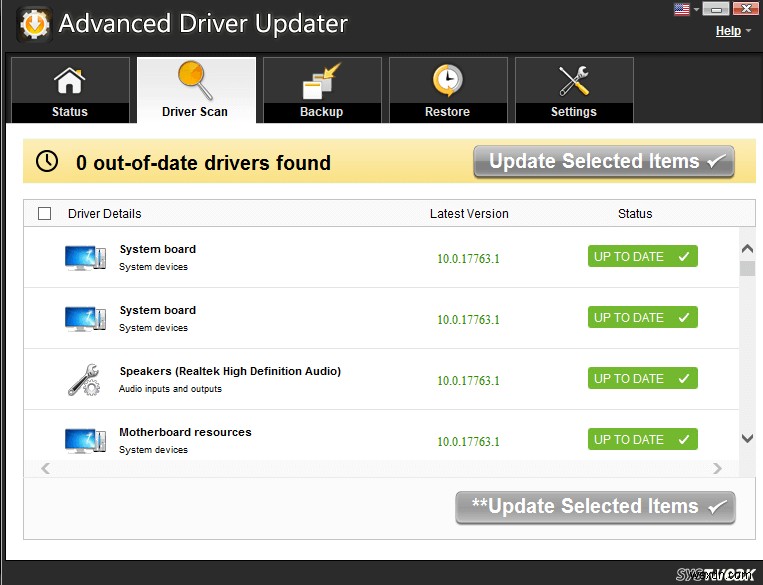
Task: Click the wrench icon for Realtek Speakers
Action: tap(84, 380)
